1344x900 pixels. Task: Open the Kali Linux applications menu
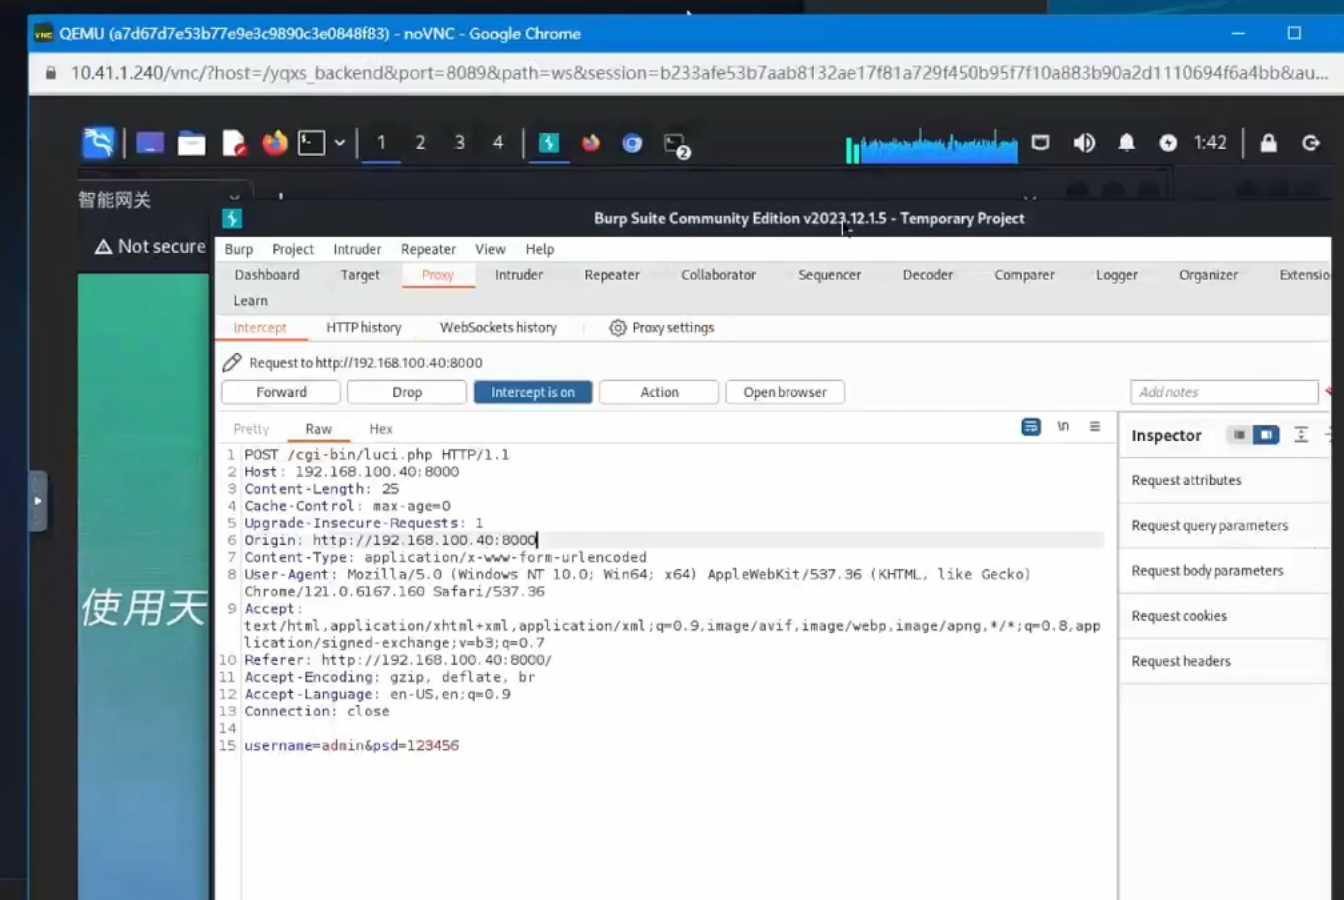[x=98, y=143]
